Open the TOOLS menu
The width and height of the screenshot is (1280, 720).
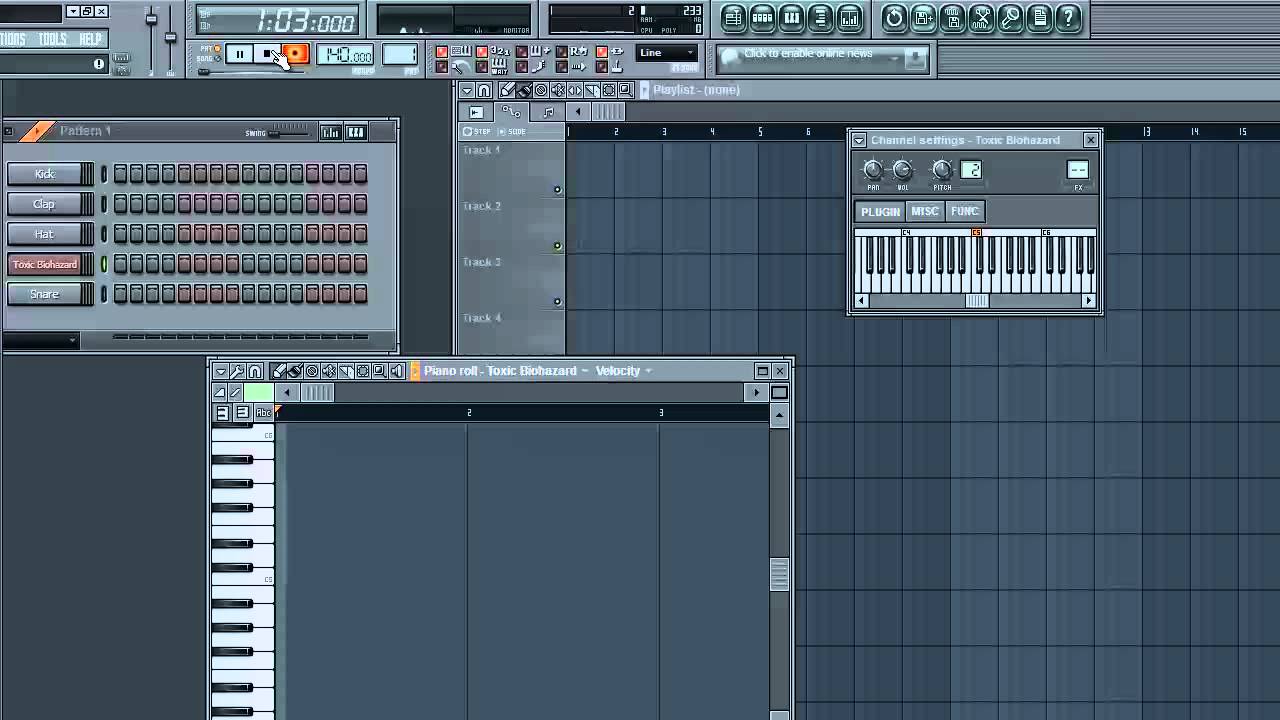tap(52, 39)
